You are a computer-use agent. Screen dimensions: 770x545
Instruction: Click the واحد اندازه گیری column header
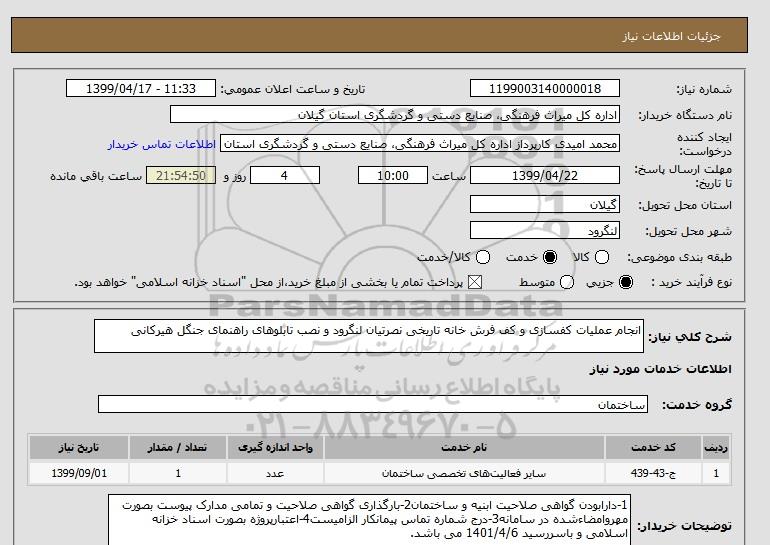click(275, 447)
